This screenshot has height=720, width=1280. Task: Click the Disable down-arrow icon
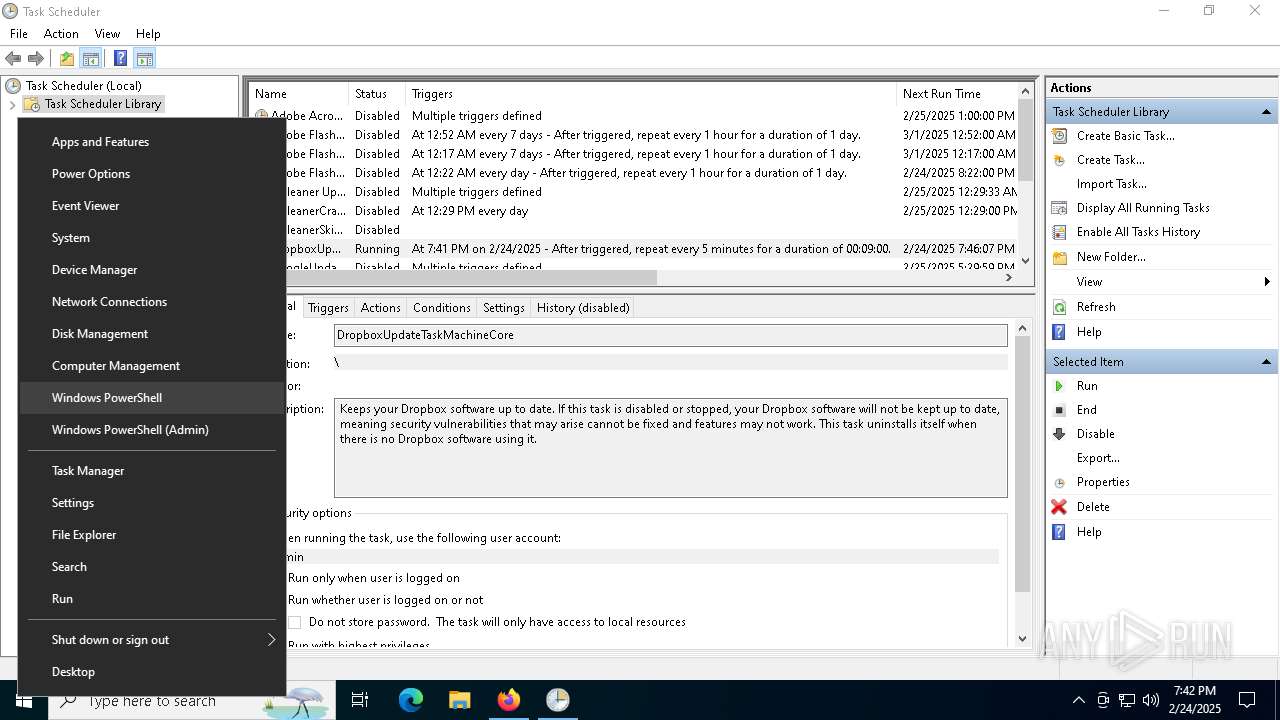[1059, 434]
